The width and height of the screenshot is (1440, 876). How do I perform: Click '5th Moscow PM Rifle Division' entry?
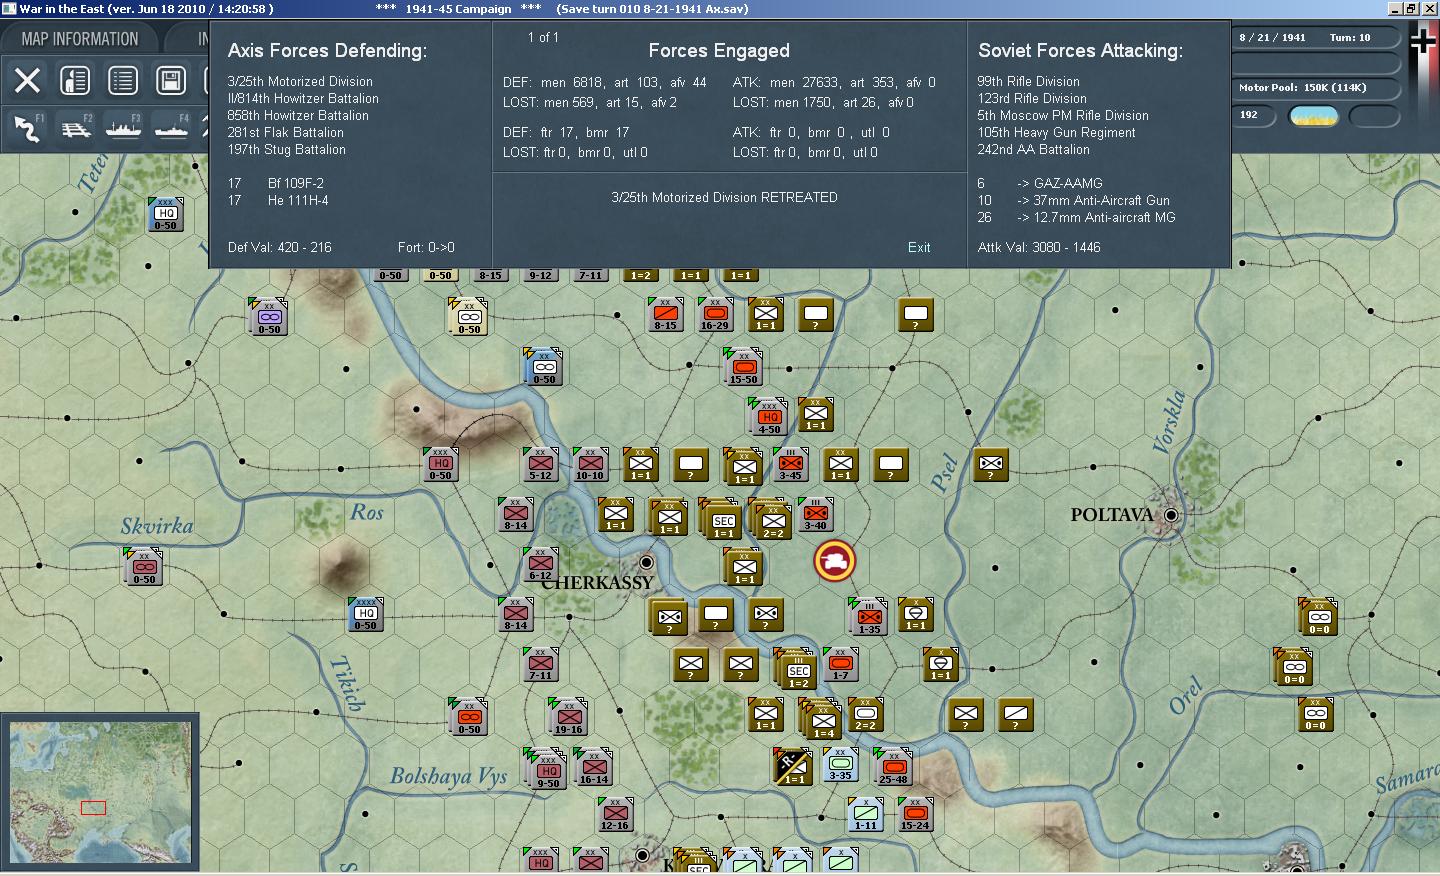coord(1063,115)
